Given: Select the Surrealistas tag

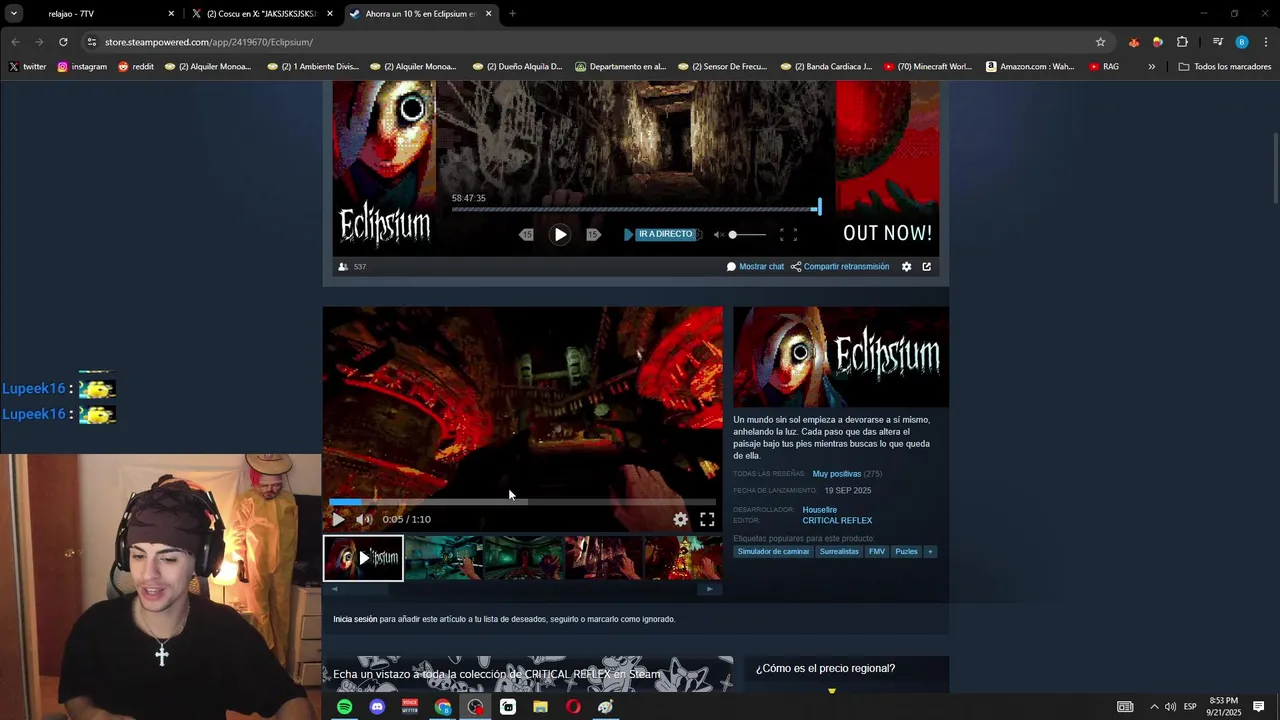Looking at the screenshot, I should (839, 552).
